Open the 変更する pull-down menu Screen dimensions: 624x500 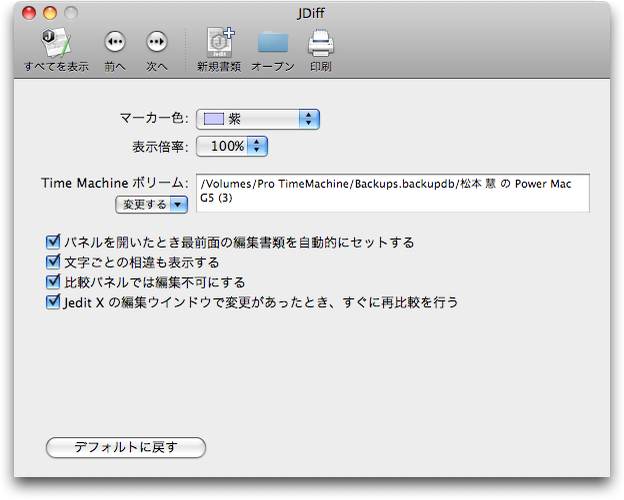[x=152, y=204]
